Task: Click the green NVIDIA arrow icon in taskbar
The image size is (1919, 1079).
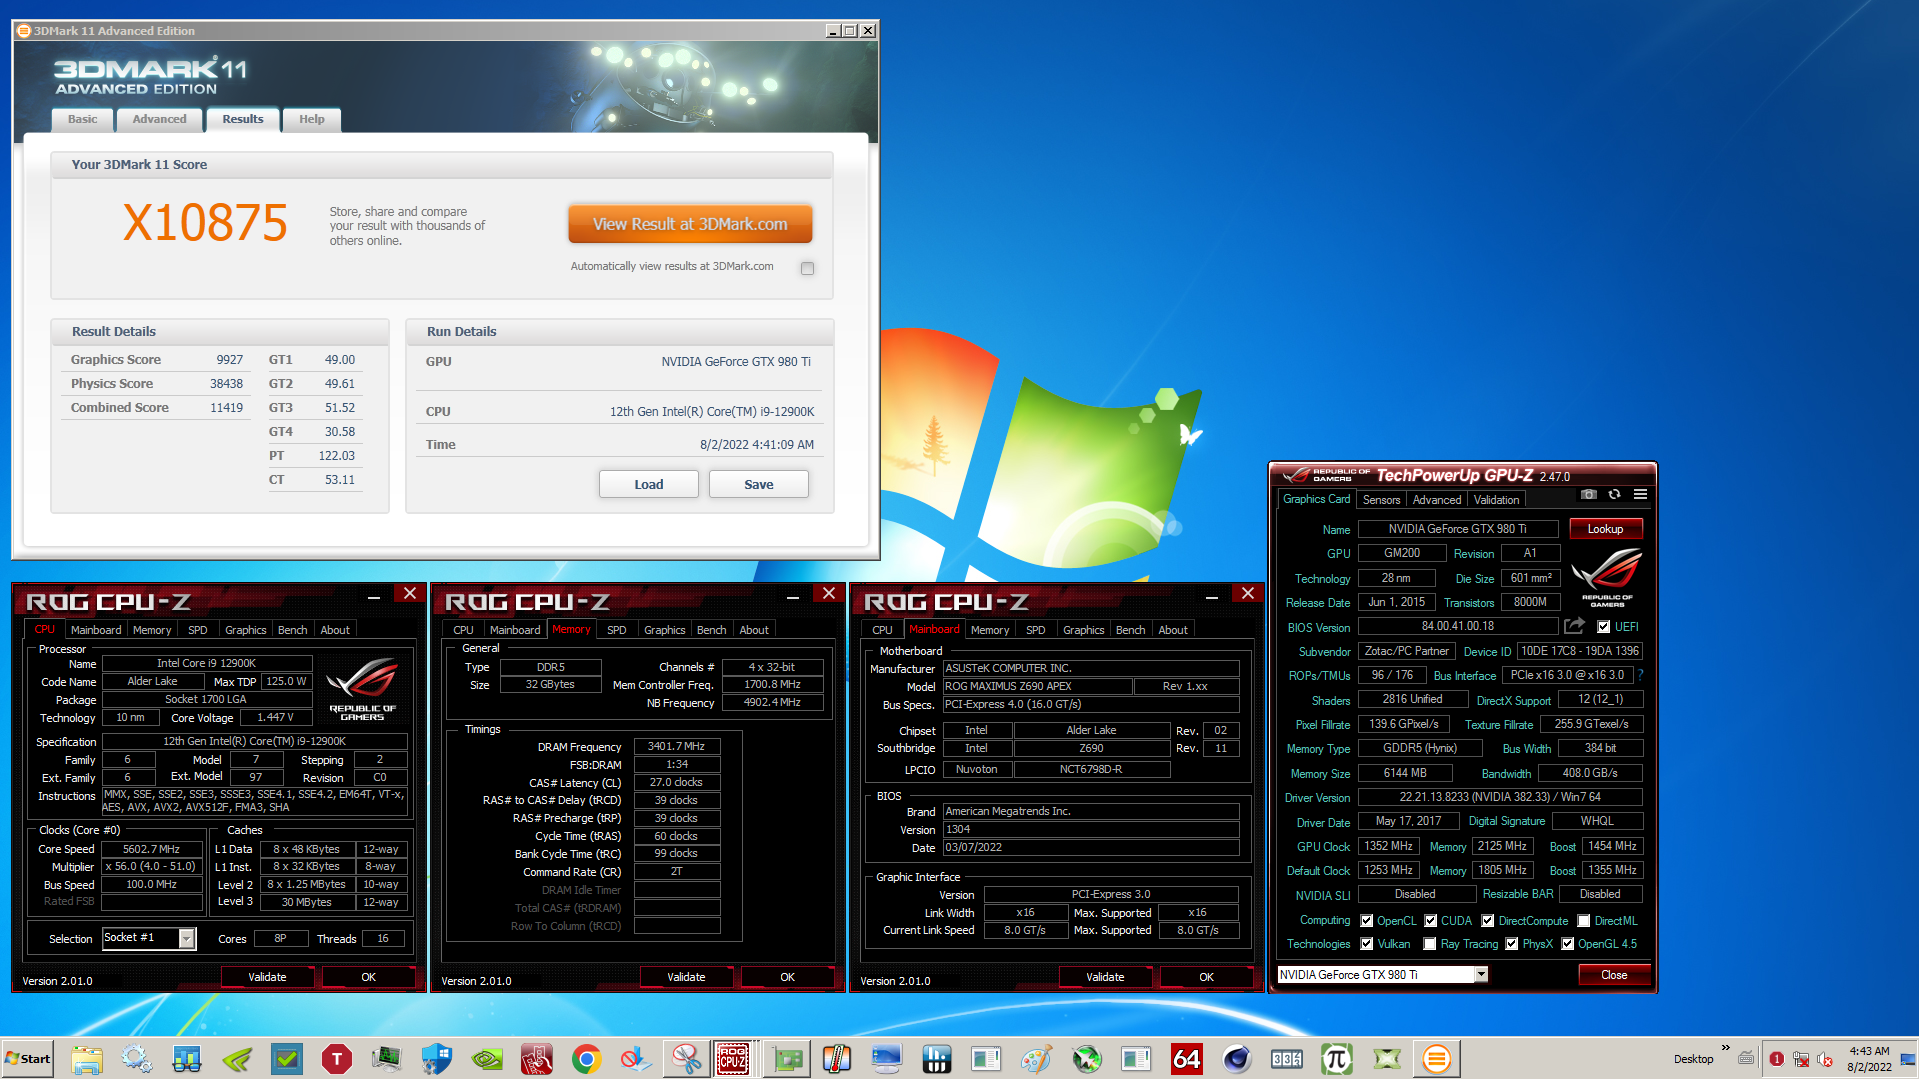Action: tap(237, 1058)
